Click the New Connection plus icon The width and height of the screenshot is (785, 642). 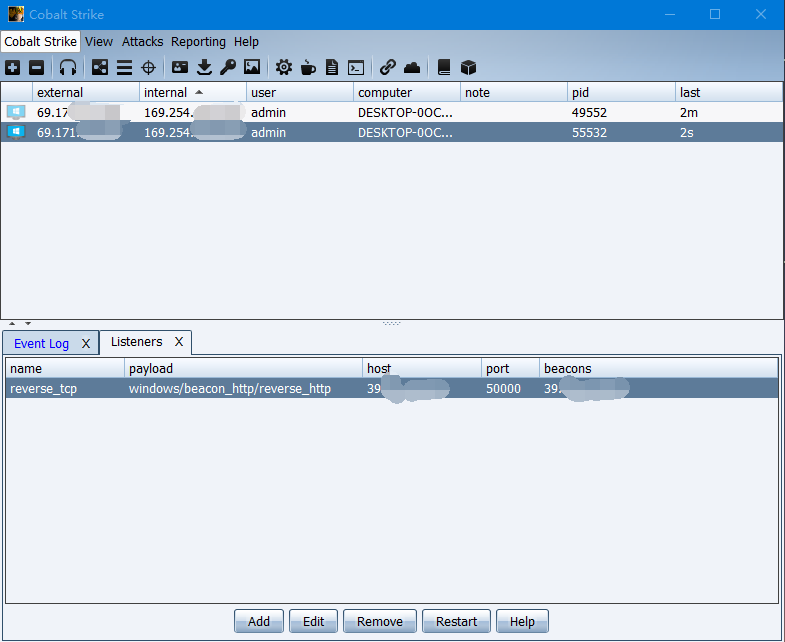point(13,67)
